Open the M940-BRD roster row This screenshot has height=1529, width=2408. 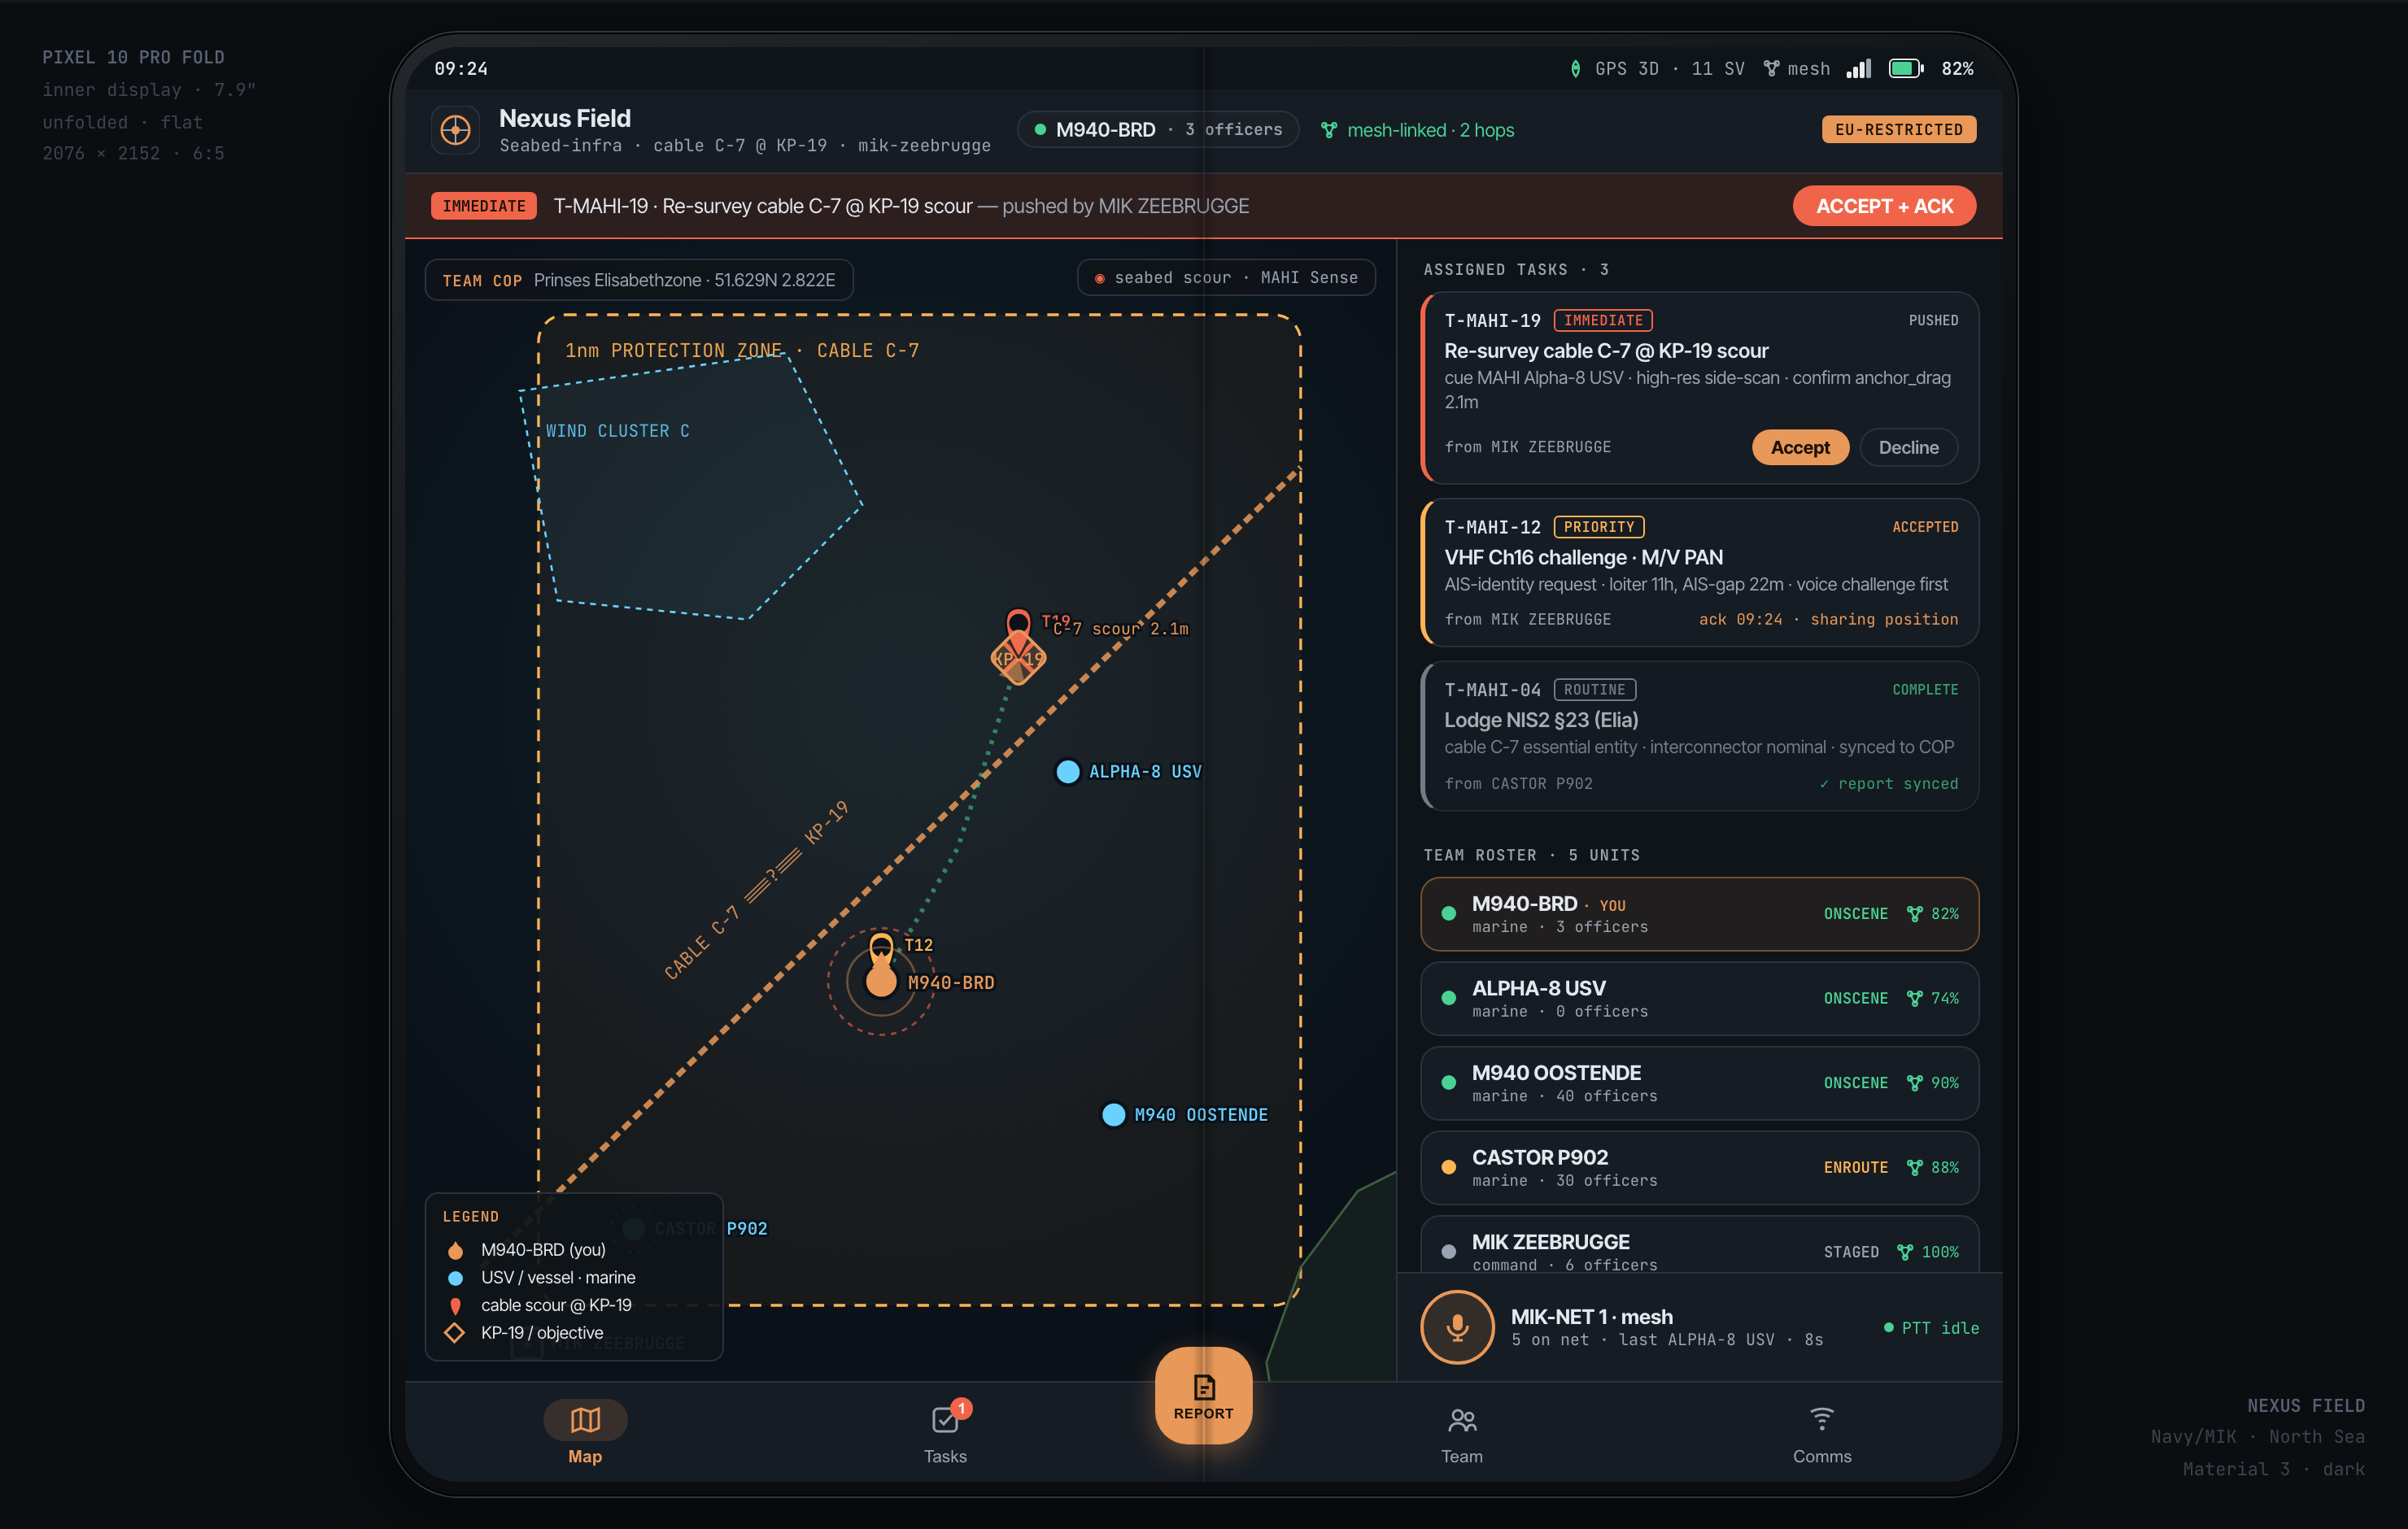[x=1699, y=914]
